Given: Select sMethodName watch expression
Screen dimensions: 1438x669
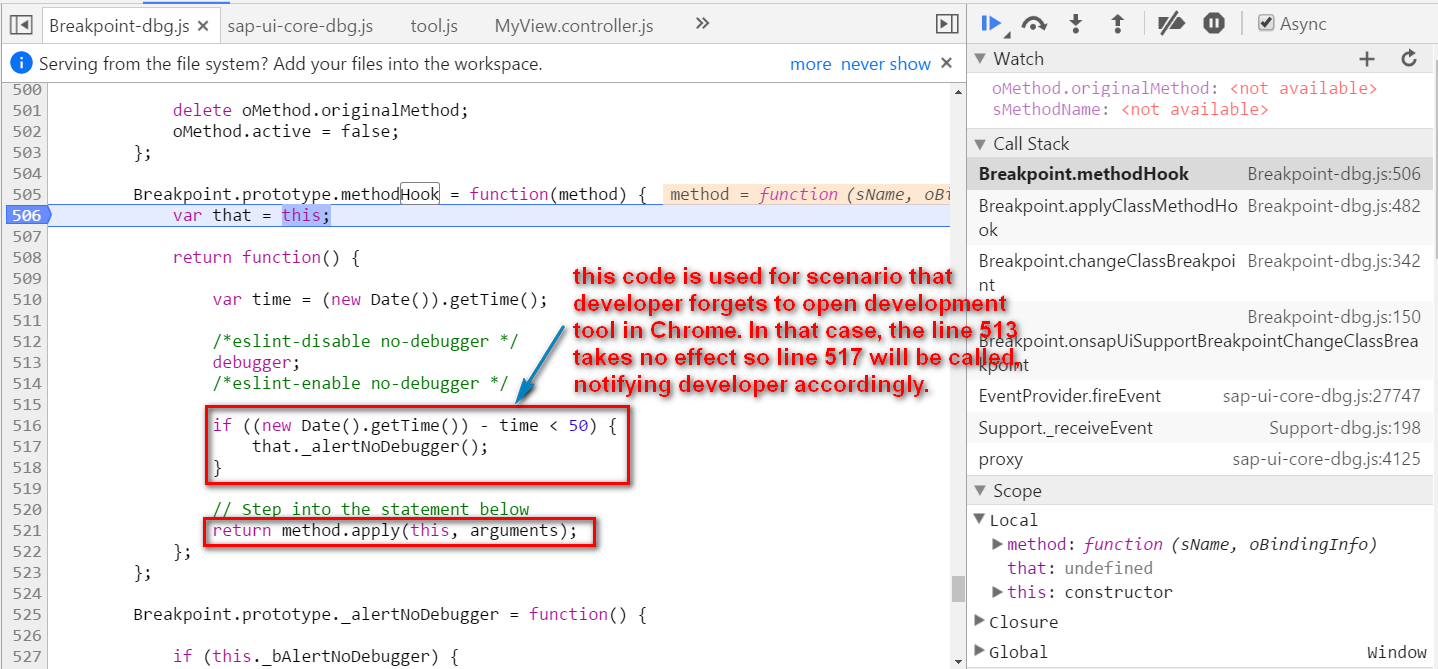Looking at the screenshot, I should (x=1130, y=109).
